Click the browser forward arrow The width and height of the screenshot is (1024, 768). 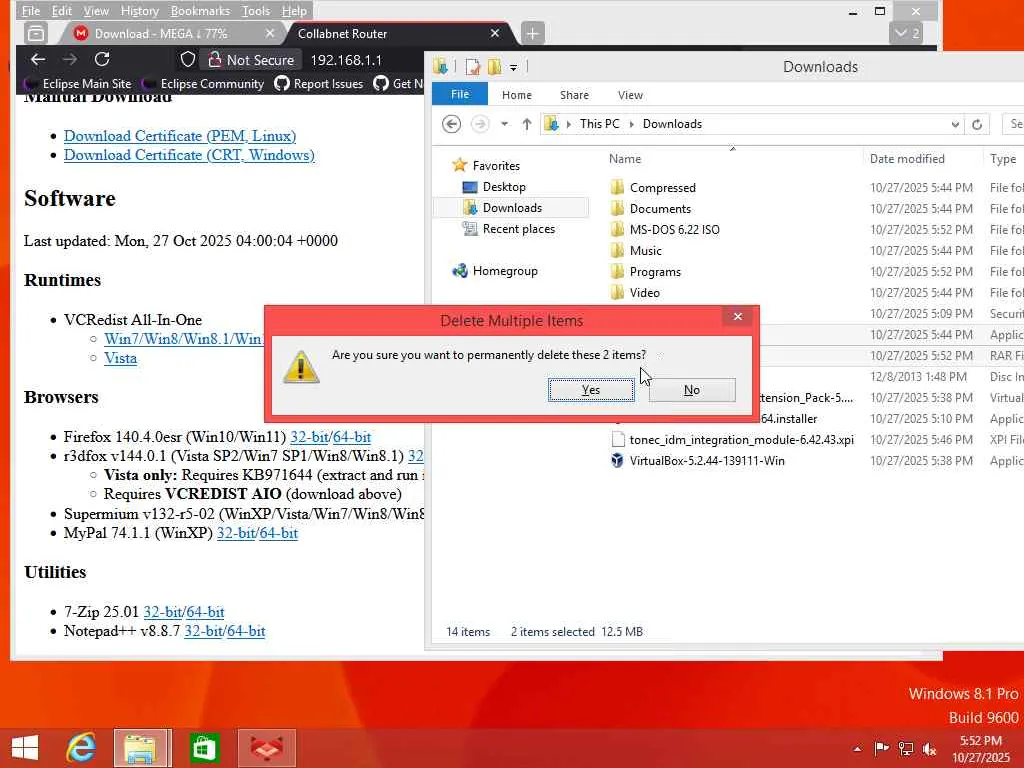coord(70,59)
